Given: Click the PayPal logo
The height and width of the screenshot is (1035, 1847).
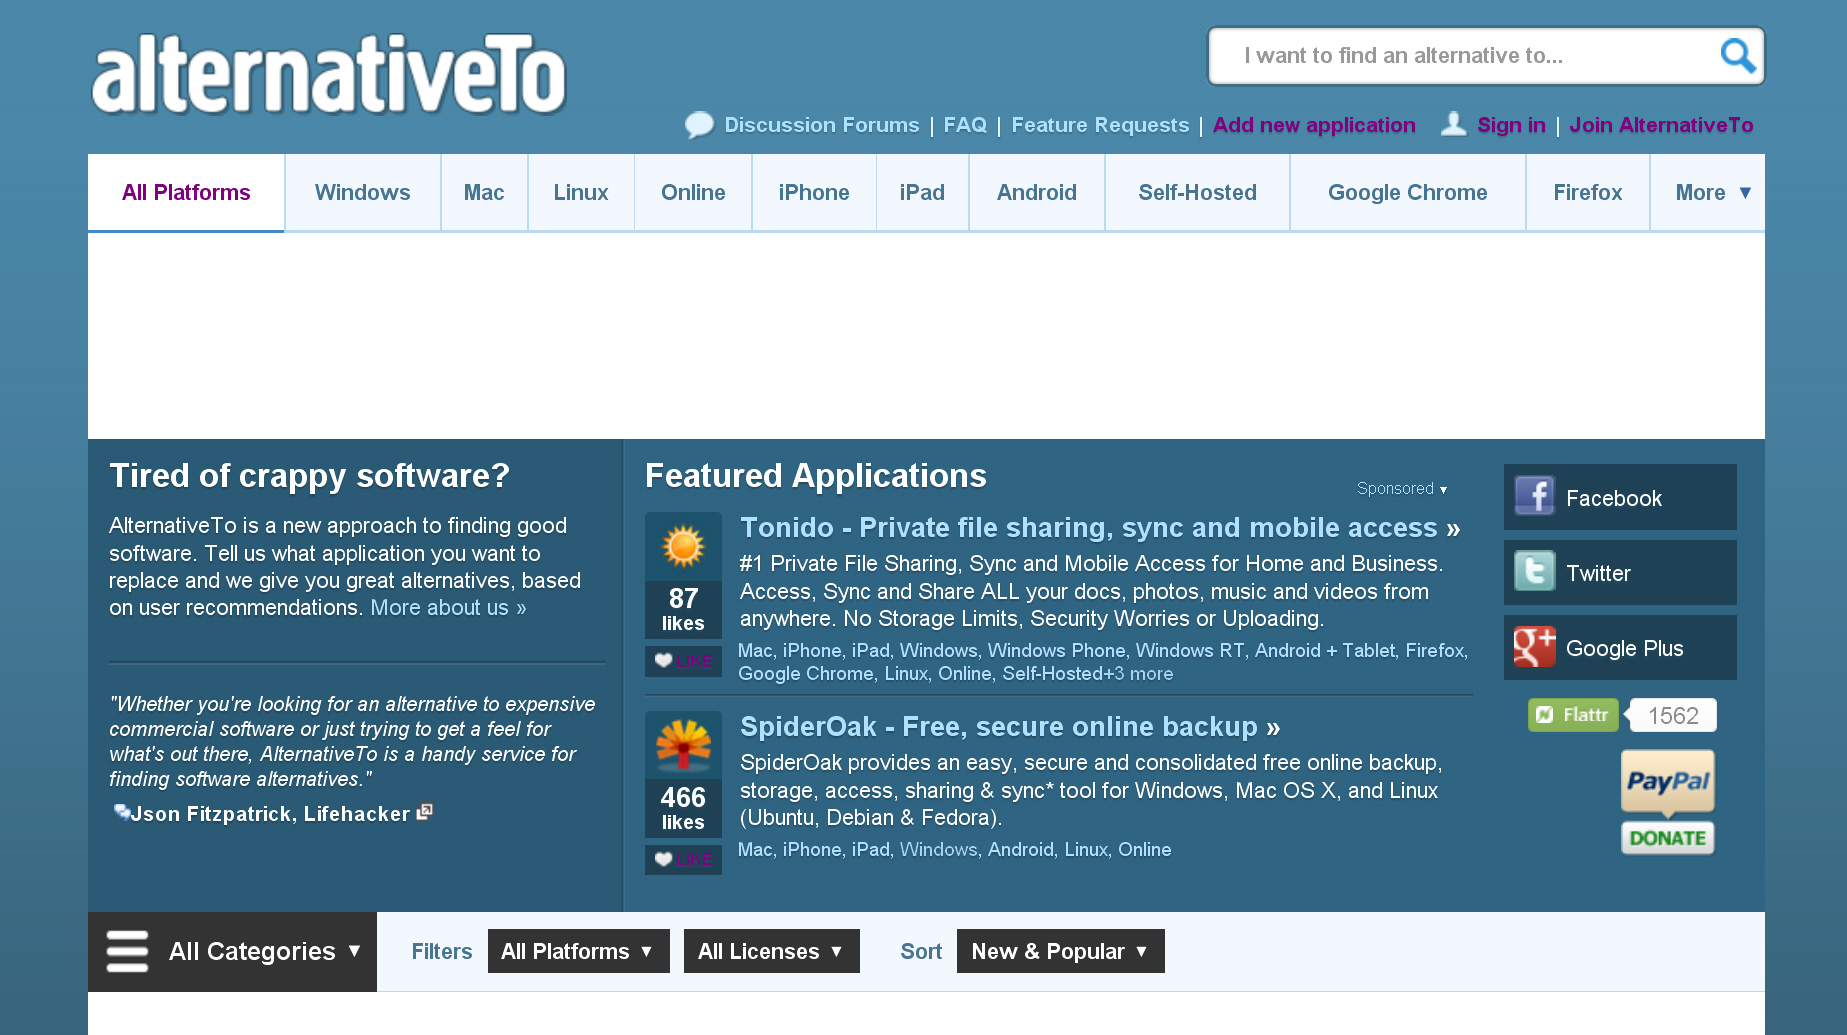Looking at the screenshot, I should 1668,781.
